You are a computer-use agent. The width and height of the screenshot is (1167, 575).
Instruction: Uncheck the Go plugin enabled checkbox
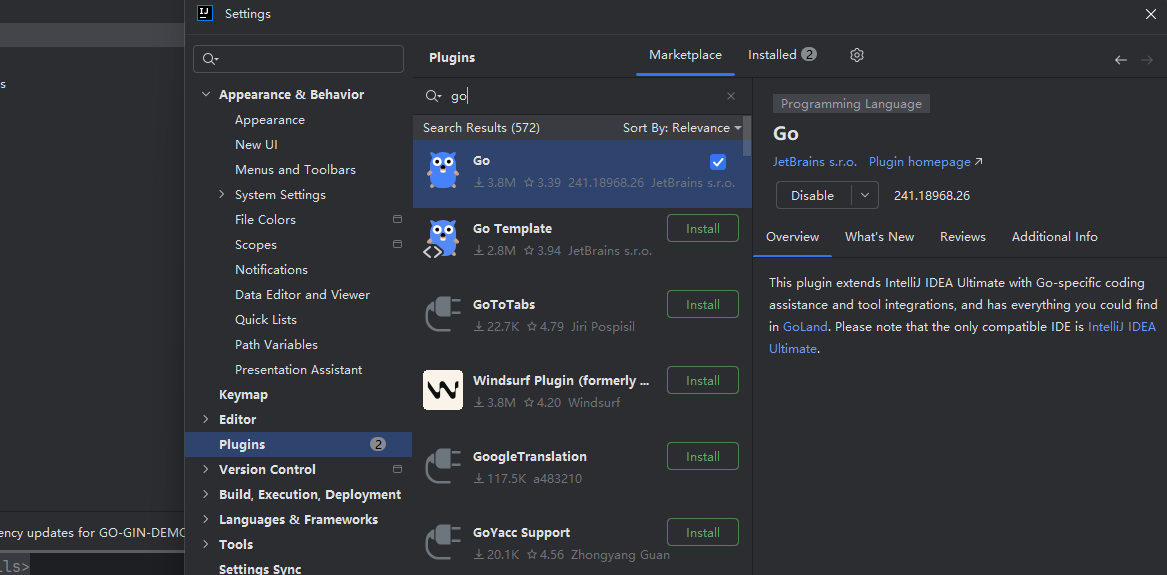718,161
